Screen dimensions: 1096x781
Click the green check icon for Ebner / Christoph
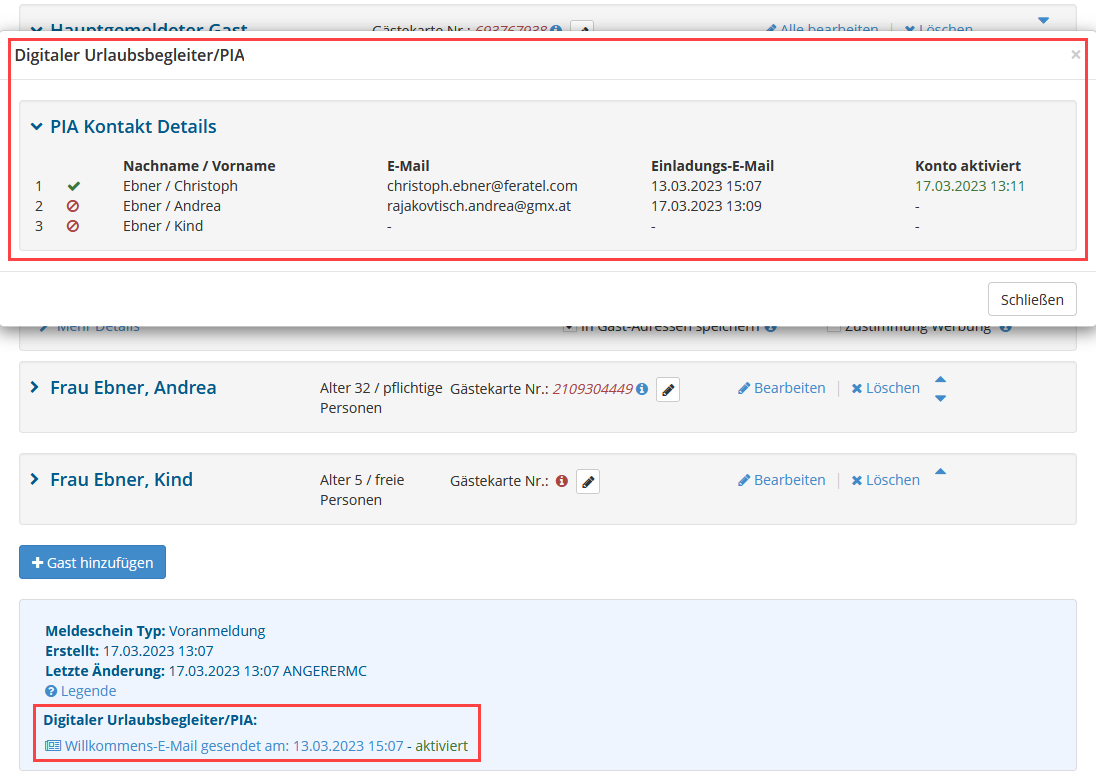73,186
